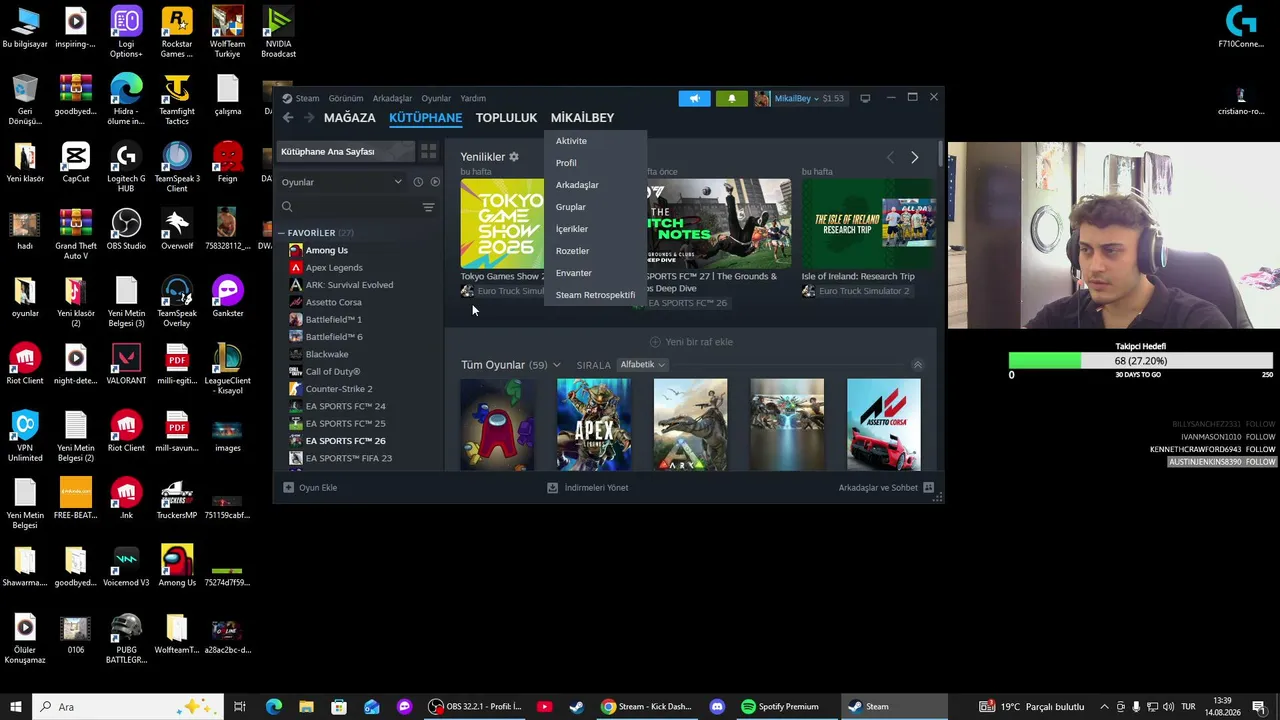This screenshot has height=720, width=1280.
Task: Select the TeamSpeak 3 Client desktop icon
Action: [177, 167]
